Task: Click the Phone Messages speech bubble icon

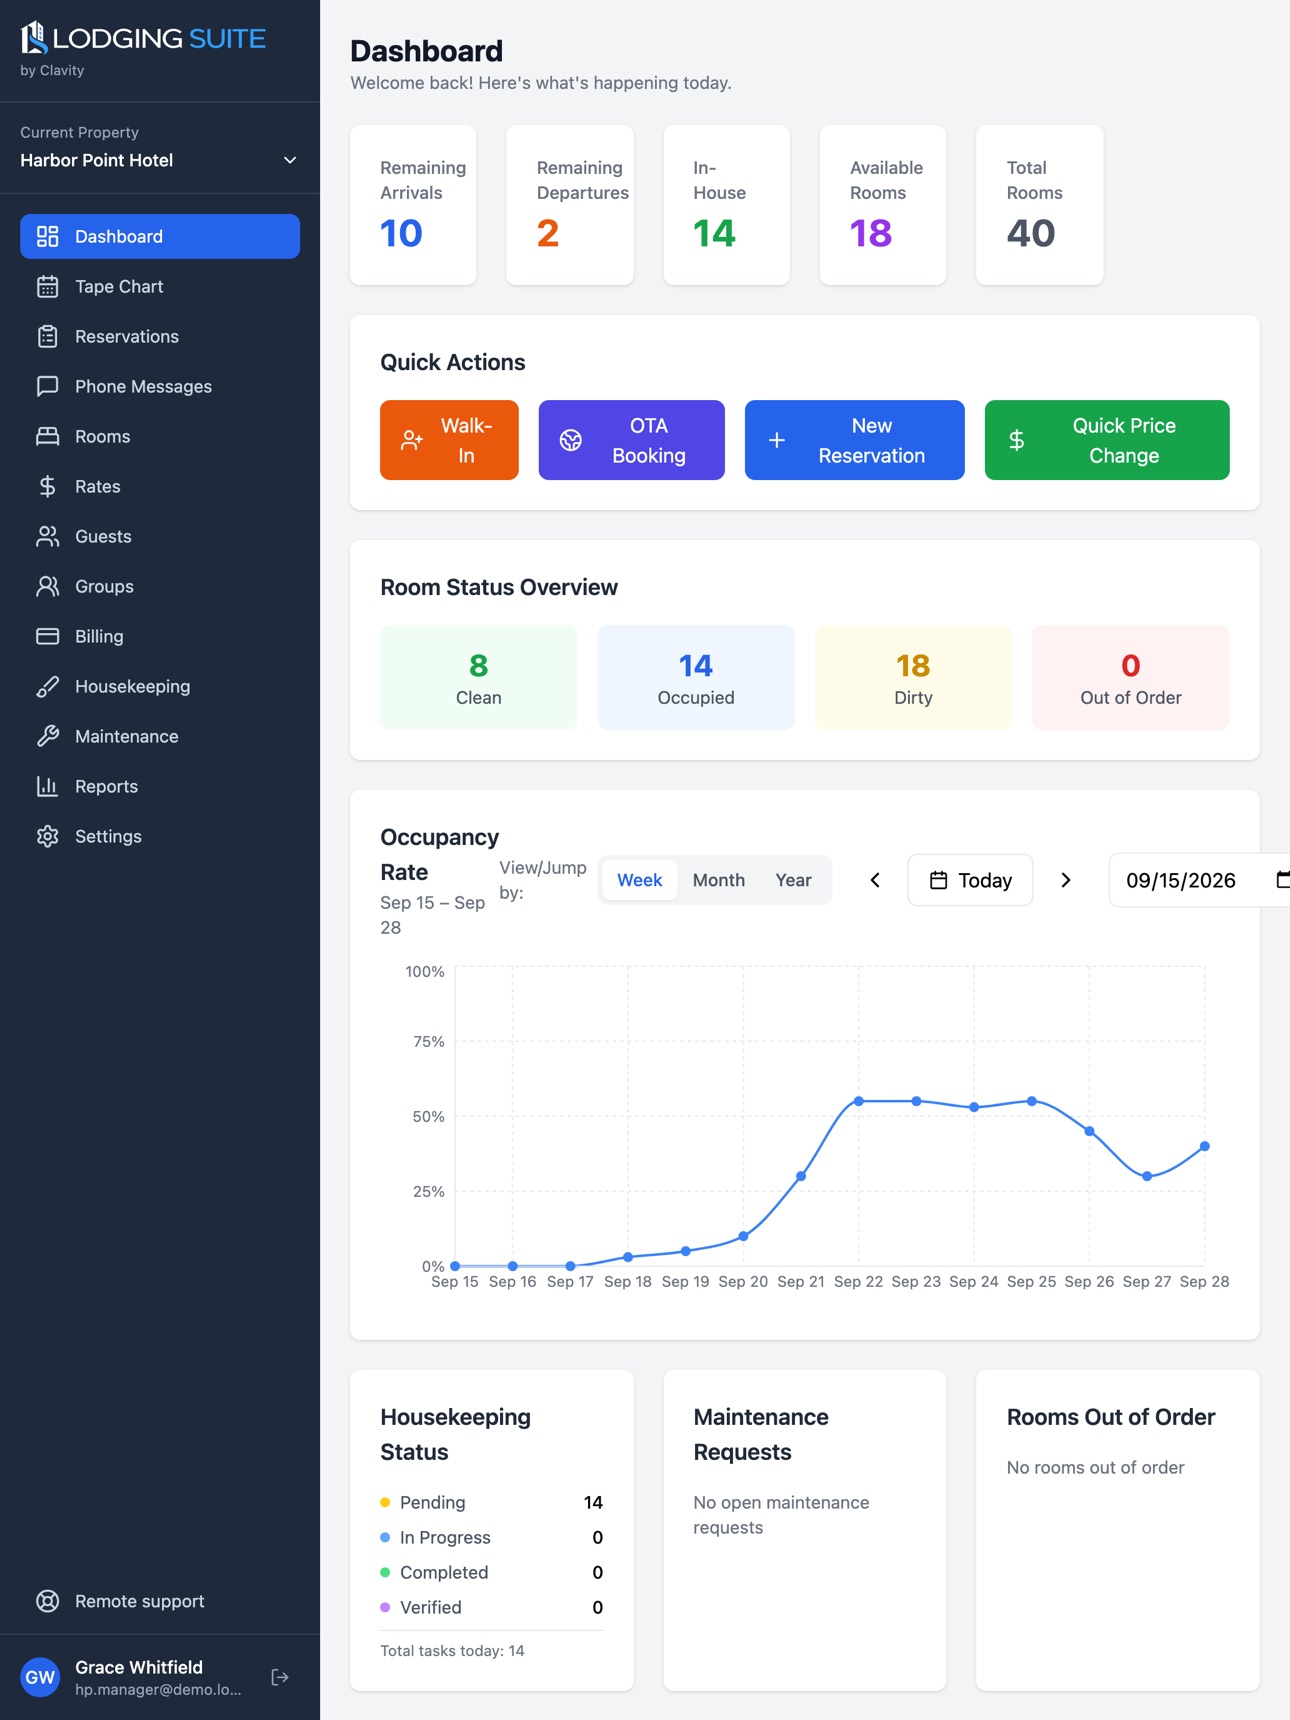Action: [47, 387]
